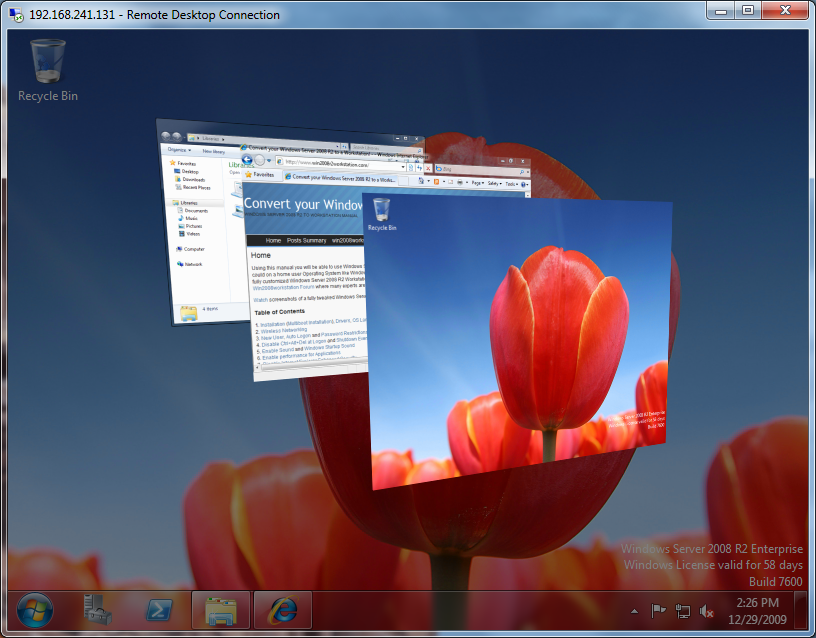The image size is (816, 638).
Task: Click the muted volume speaker icon
Action: 706,611
